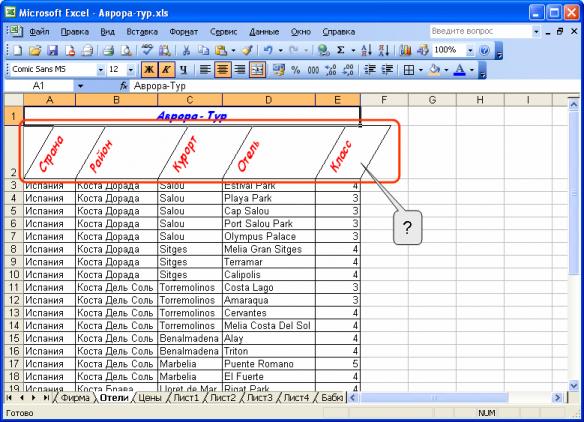The width and height of the screenshot is (584, 422).
Task: Click the Cut scissors icon
Action: 186,50
